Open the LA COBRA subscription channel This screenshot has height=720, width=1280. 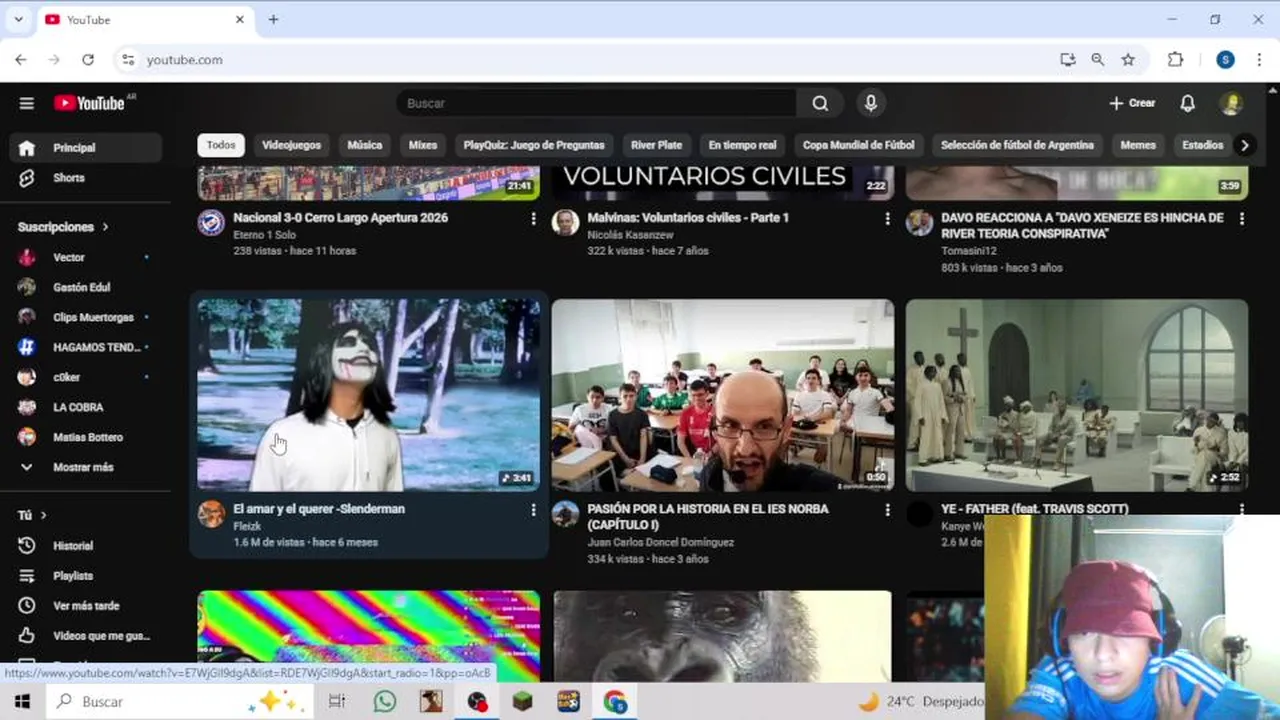(80, 407)
